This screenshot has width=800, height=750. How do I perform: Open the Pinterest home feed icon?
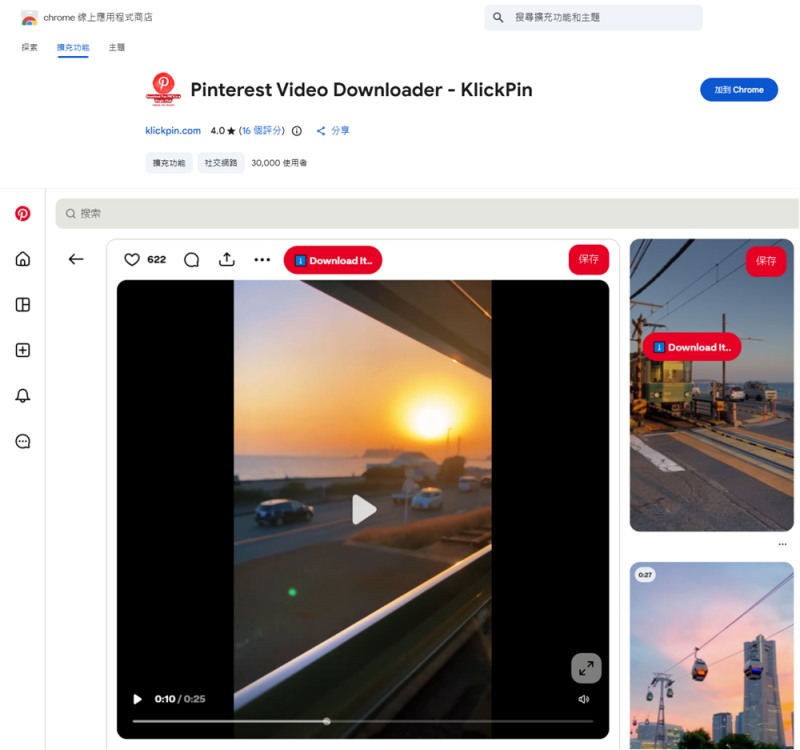(x=22, y=213)
